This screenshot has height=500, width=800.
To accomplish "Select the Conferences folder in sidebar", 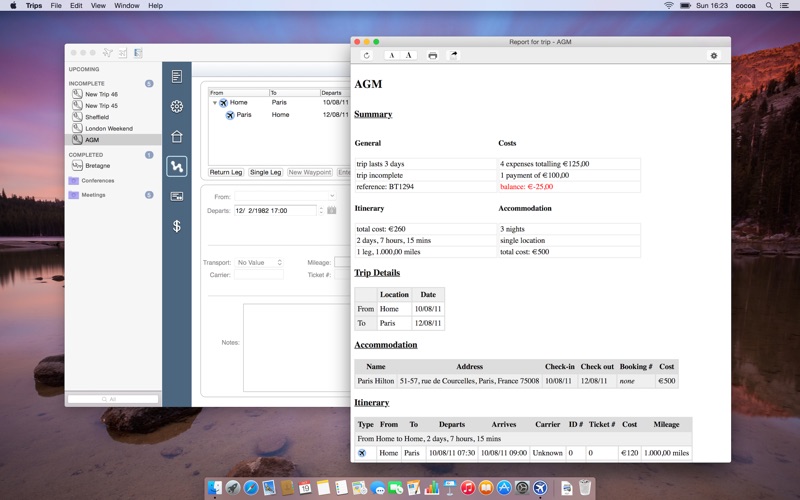I will coord(97,181).
